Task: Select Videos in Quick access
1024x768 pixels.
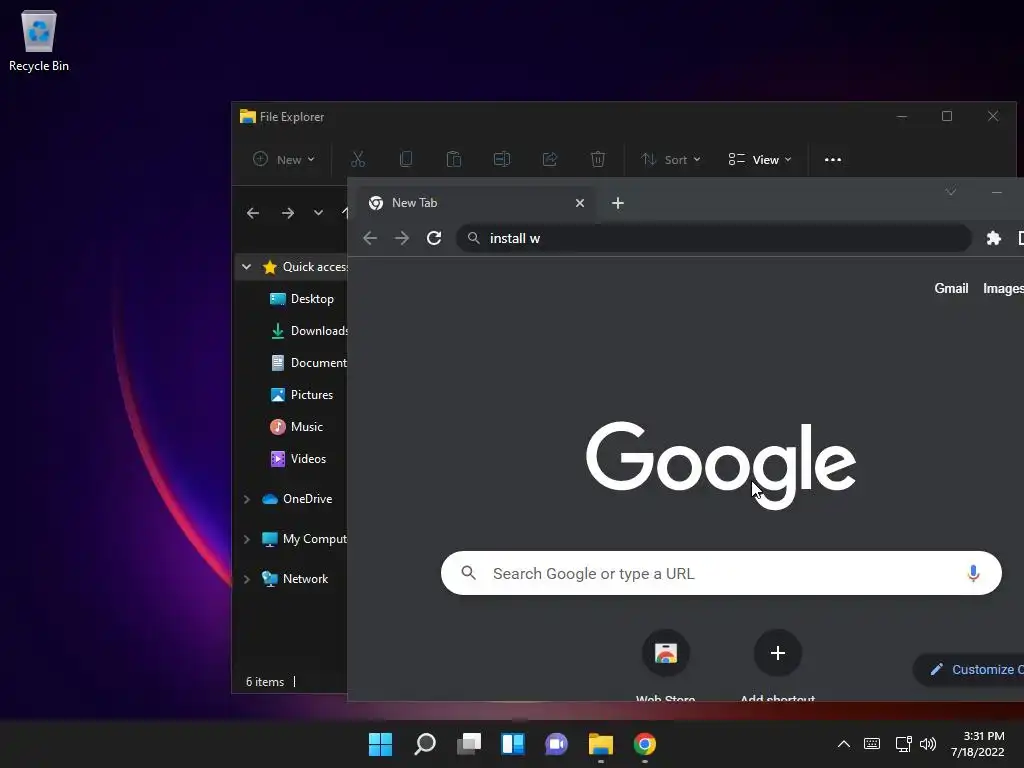Action: pyautogui.click(x=298, y=458)
